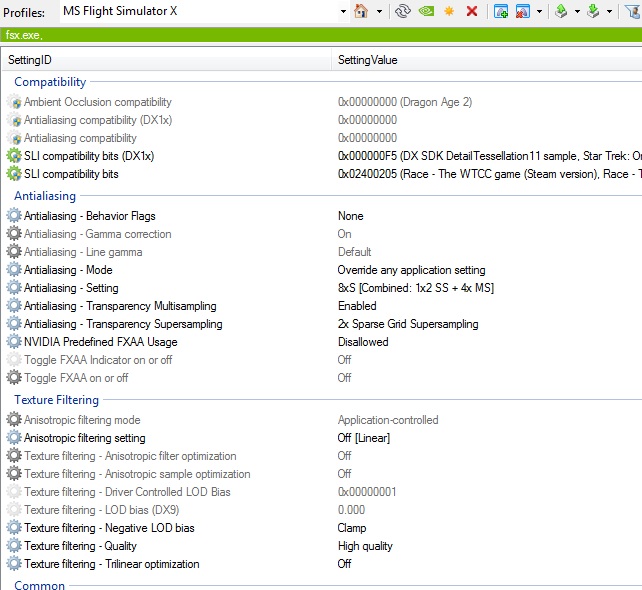This screenshot has width=642, height=590.
Task: Click the value 0x00000000 (Dragon Age 2)
Action: 405,102
